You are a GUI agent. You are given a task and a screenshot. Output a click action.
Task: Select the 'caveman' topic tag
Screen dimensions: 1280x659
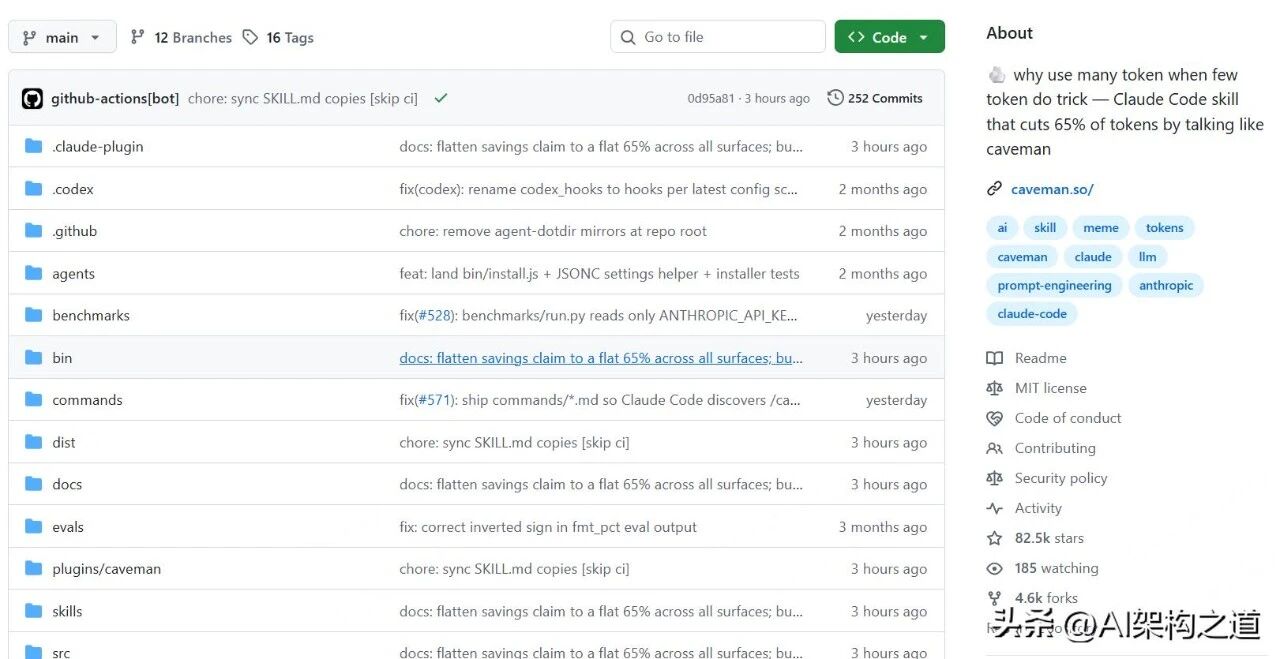coord(1022,257)
